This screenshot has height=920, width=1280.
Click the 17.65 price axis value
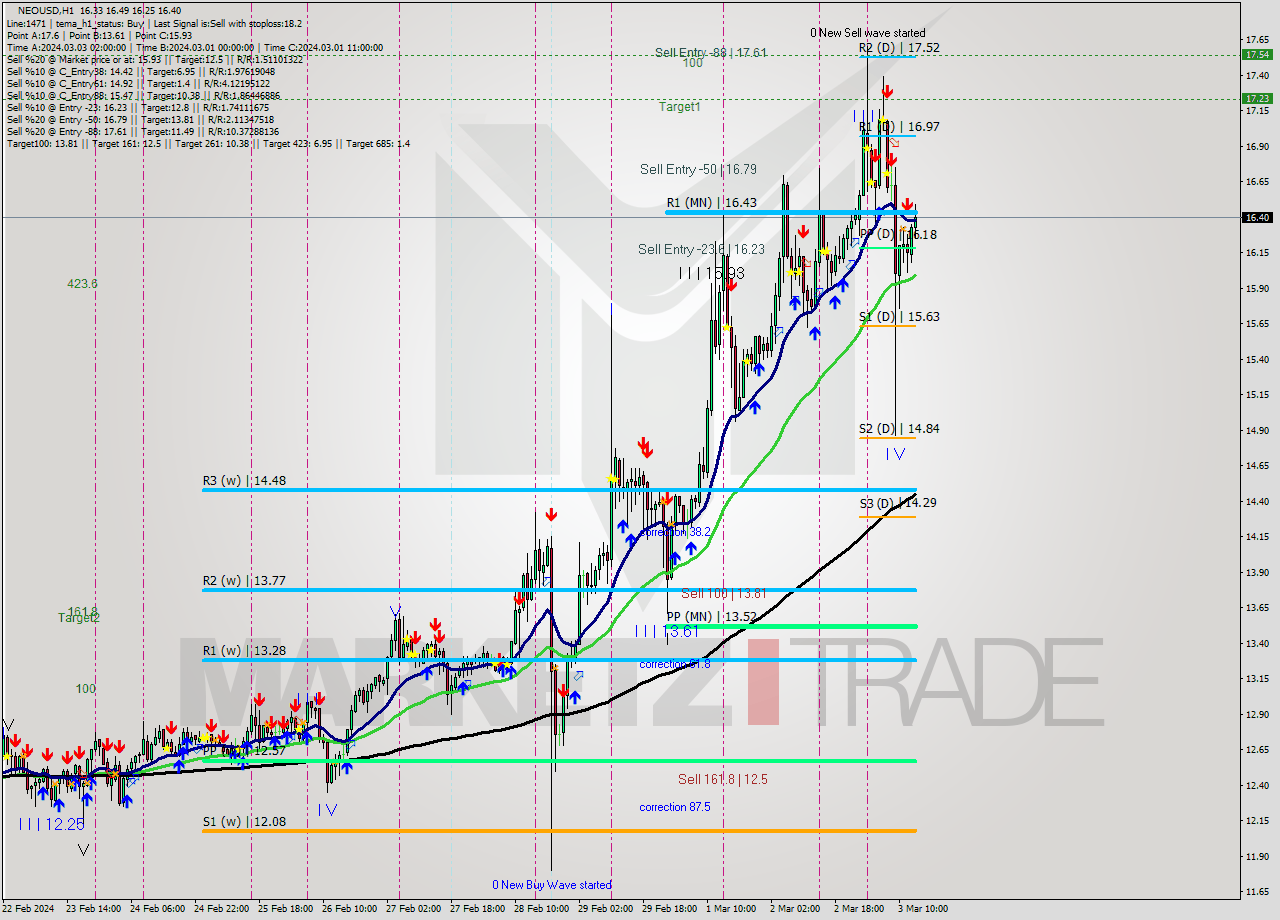1257,40
